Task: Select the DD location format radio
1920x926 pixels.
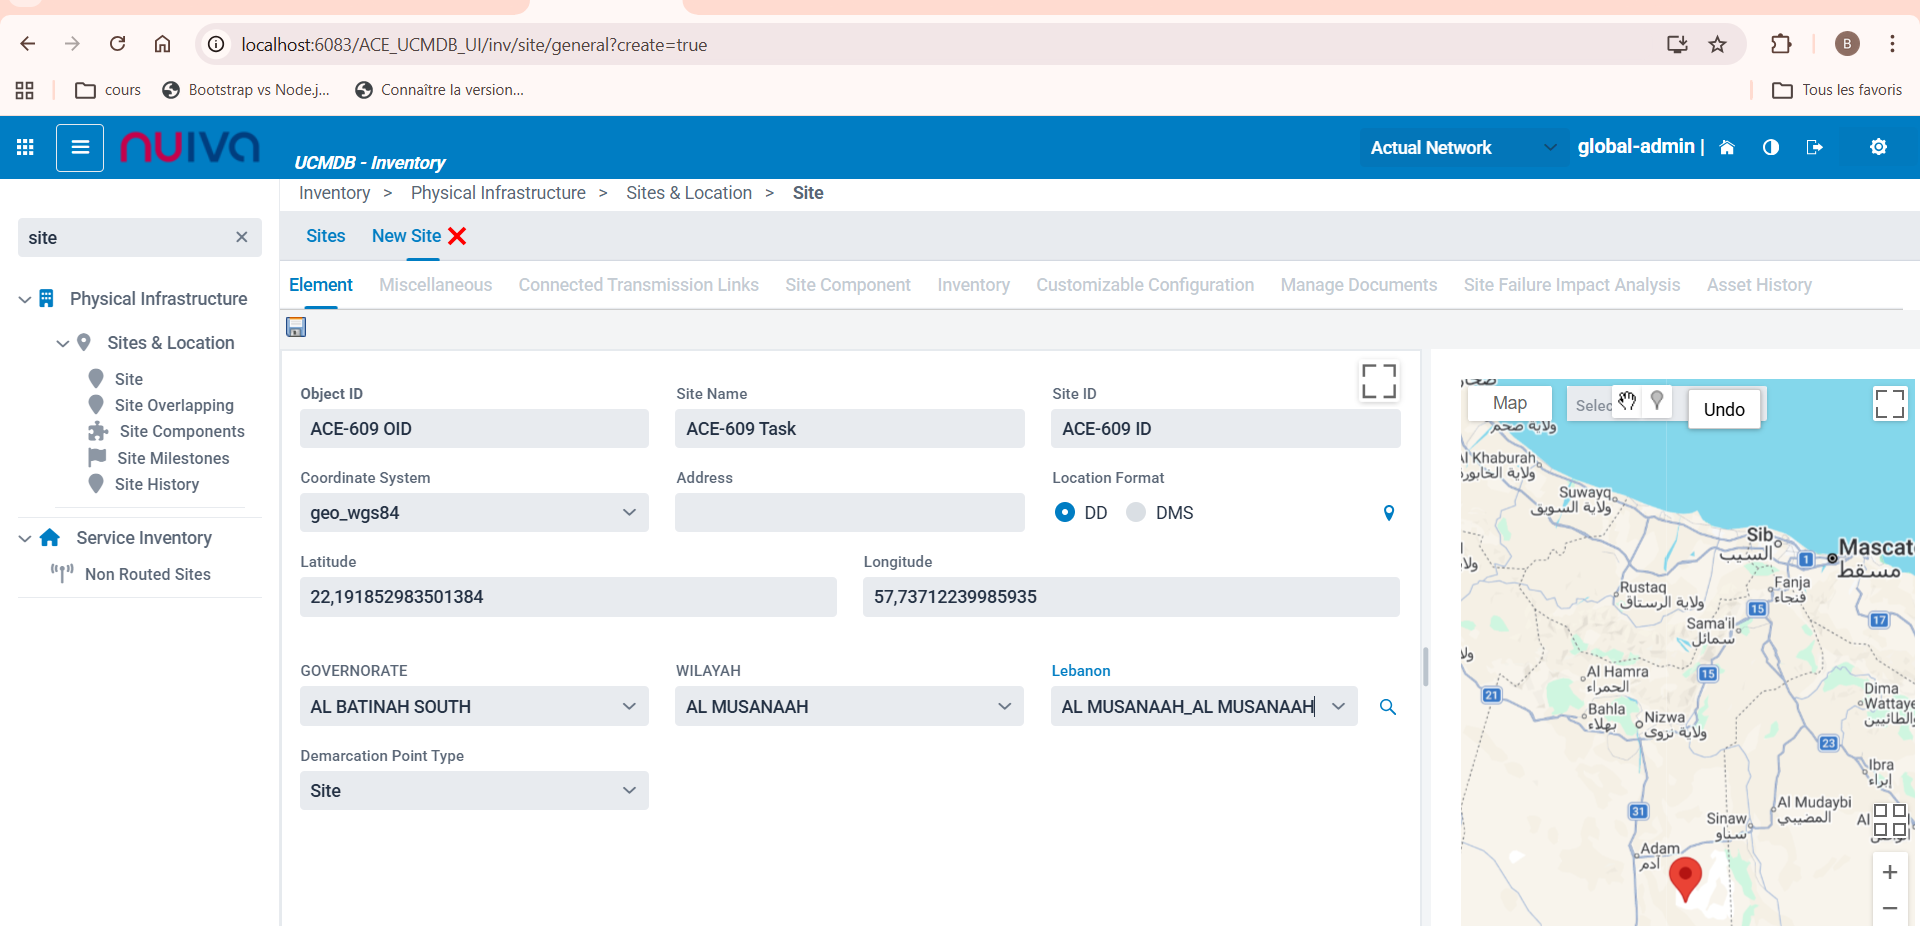Action: pyautogui.click(x=1065, y=513)
